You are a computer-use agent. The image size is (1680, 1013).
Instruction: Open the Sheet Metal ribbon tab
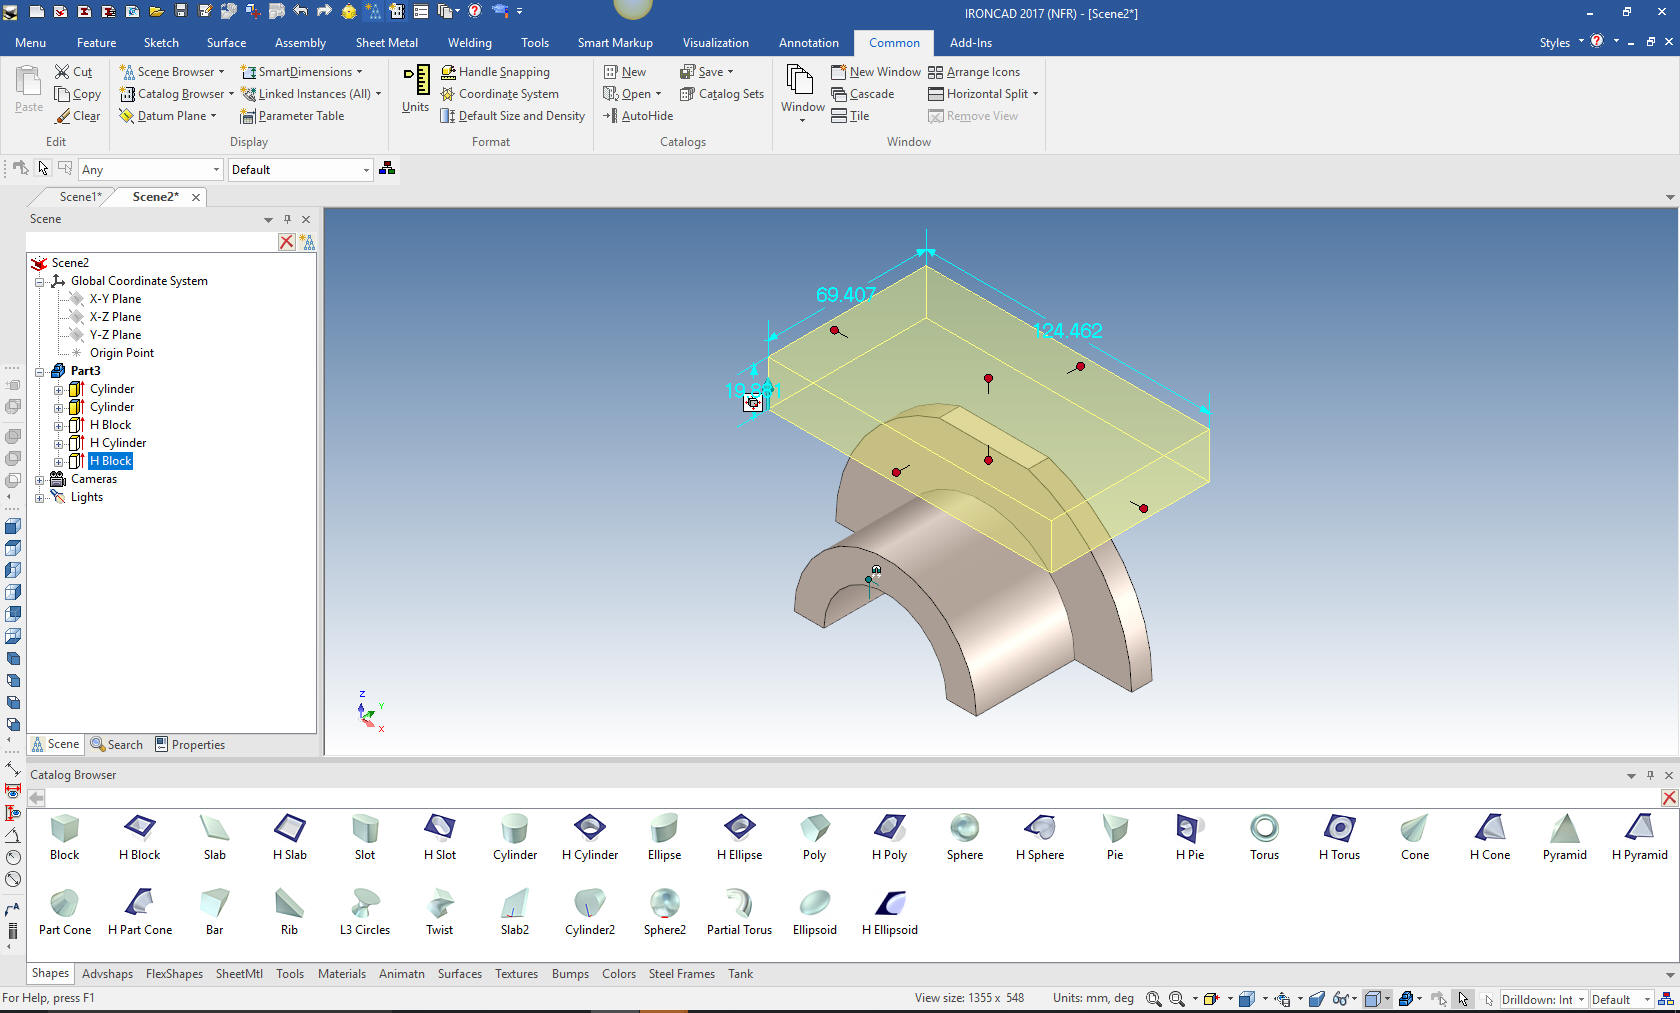pos(386,43)
